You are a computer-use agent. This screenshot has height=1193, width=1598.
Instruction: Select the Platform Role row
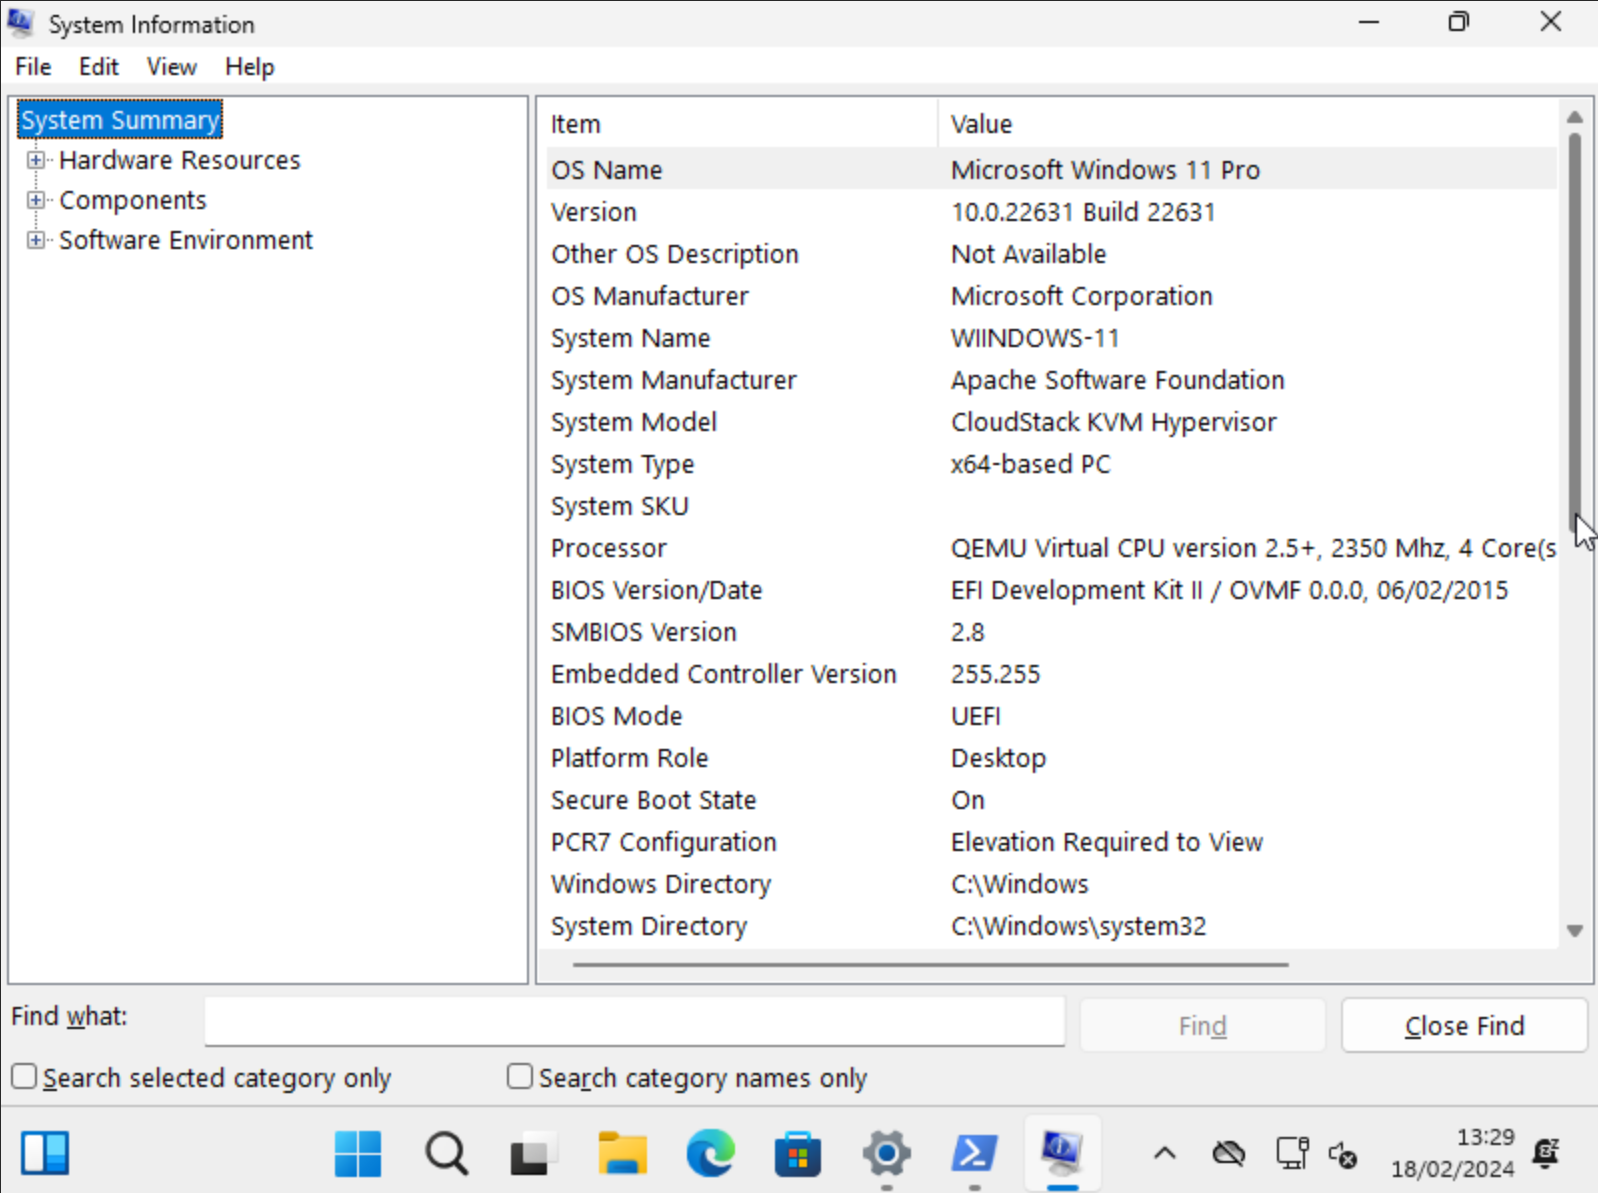coord(1052,758)
